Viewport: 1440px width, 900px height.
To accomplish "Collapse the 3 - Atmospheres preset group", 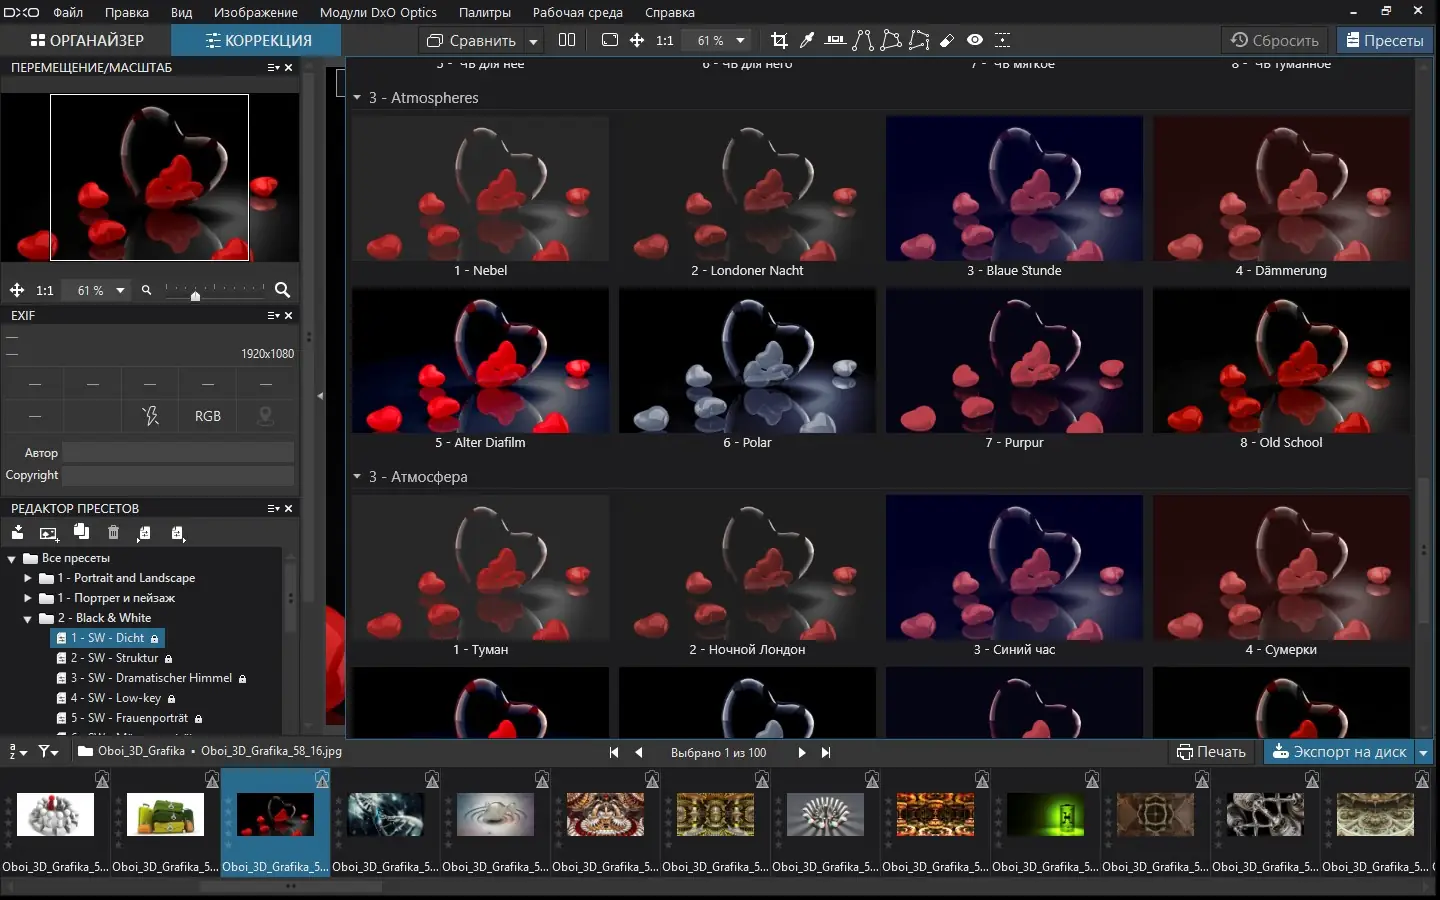I will point(357,98).
